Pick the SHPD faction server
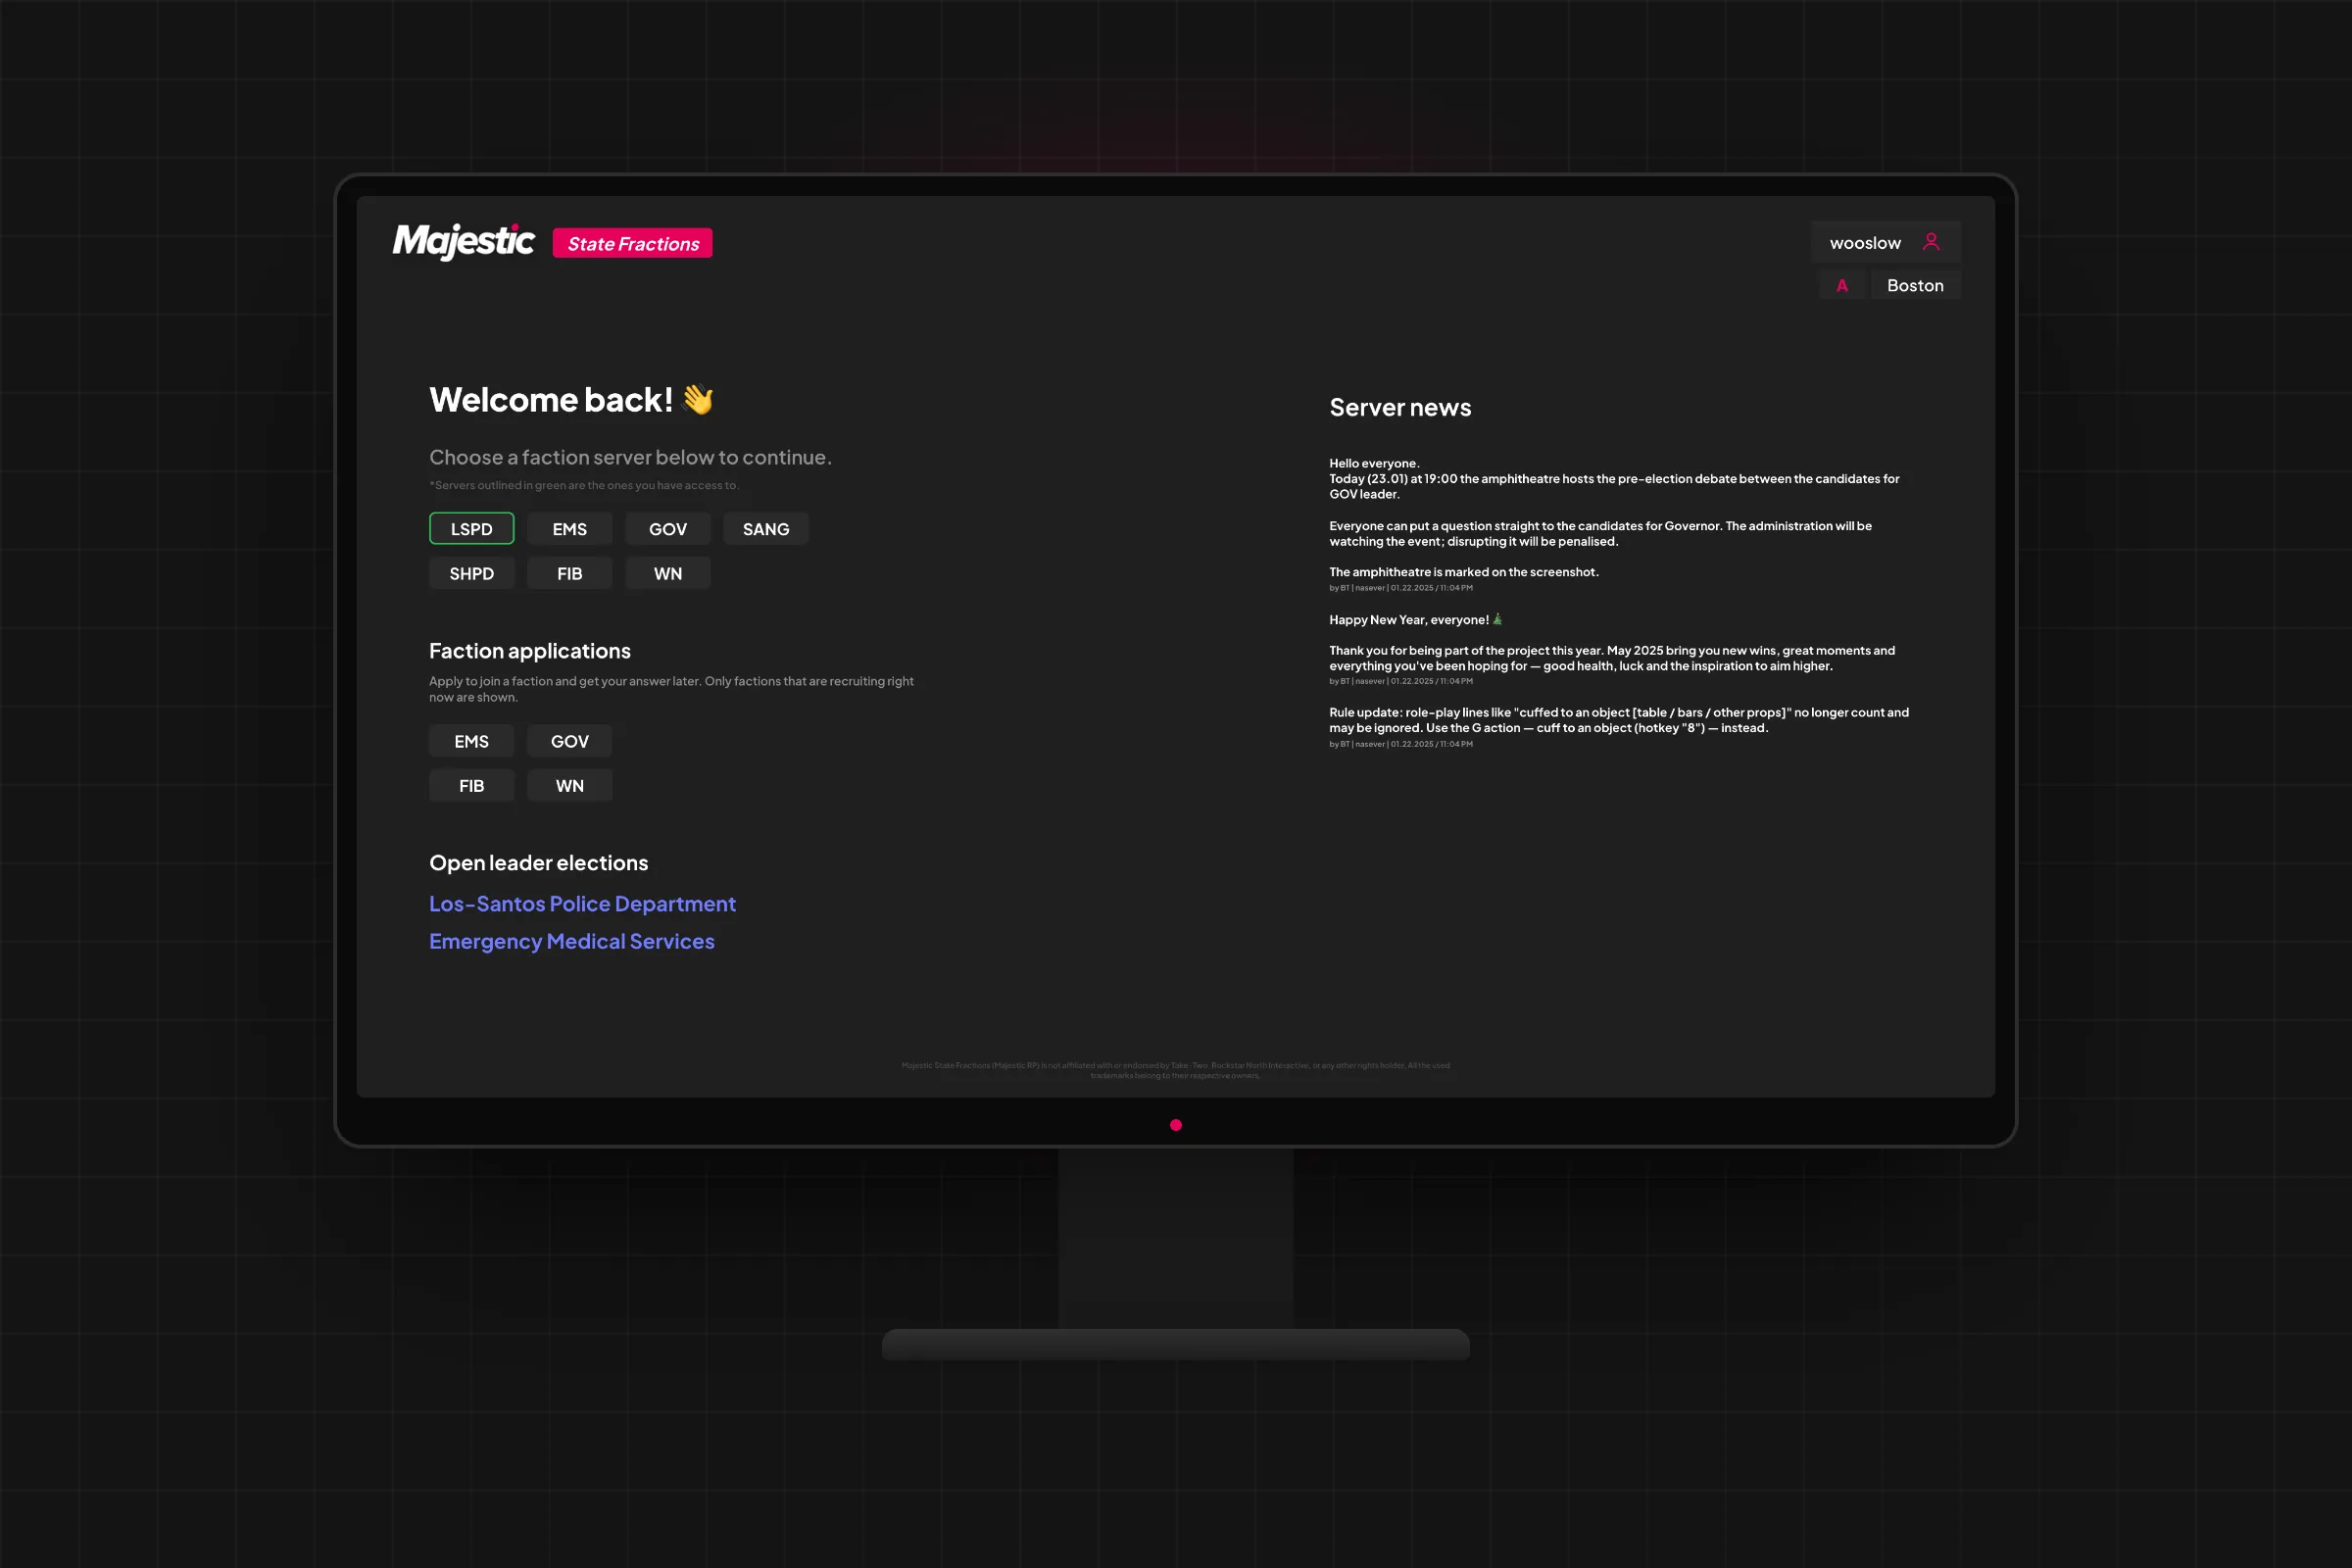Viewport: 2352px width, 1568px height. pos(472,573)
